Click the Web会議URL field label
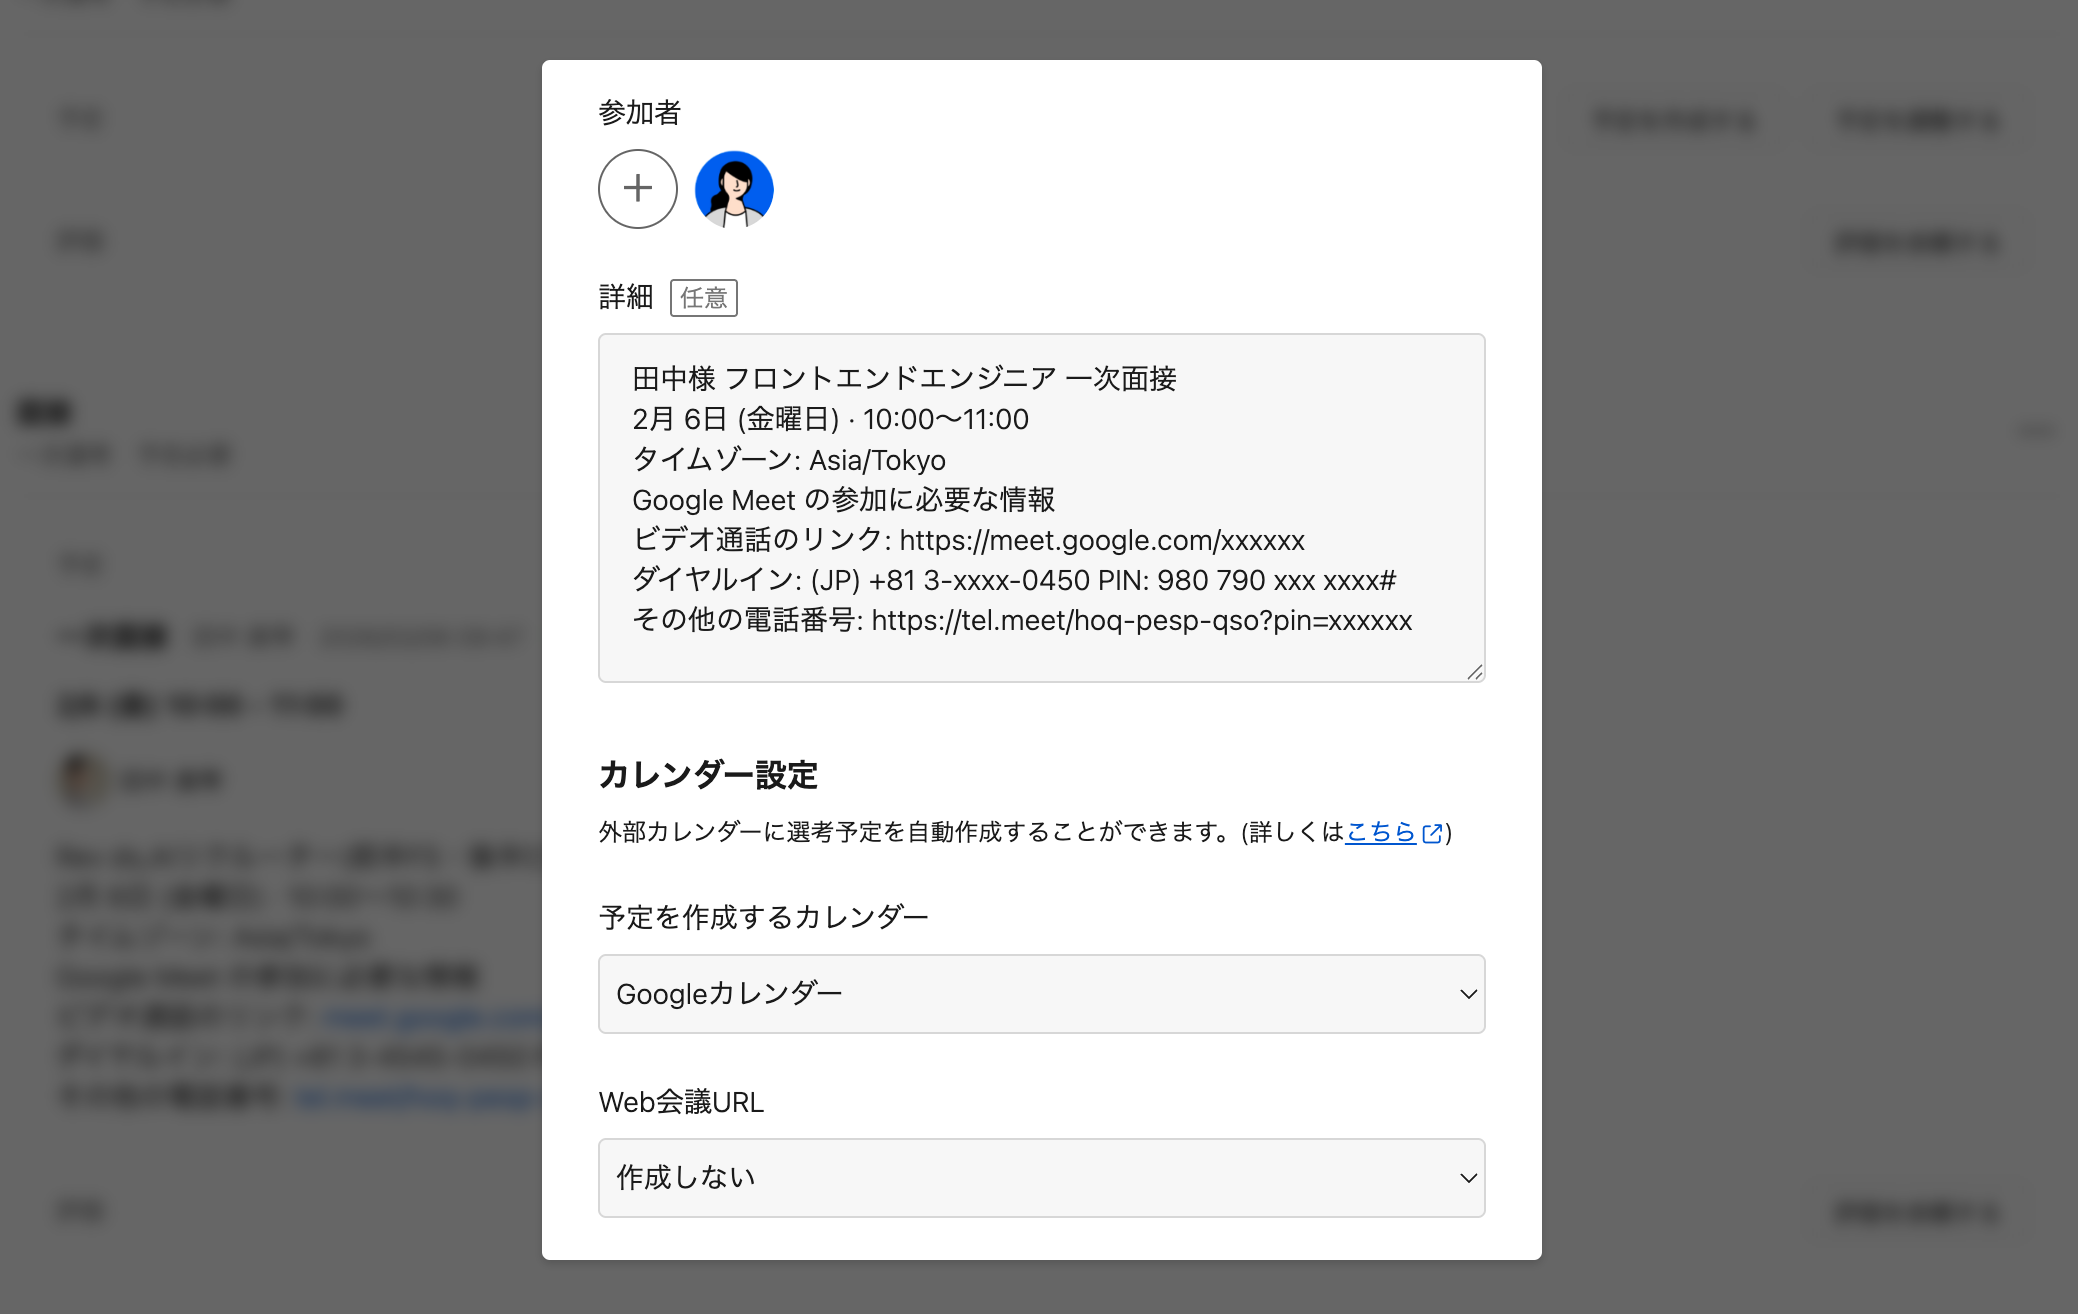 [681, 1102]
